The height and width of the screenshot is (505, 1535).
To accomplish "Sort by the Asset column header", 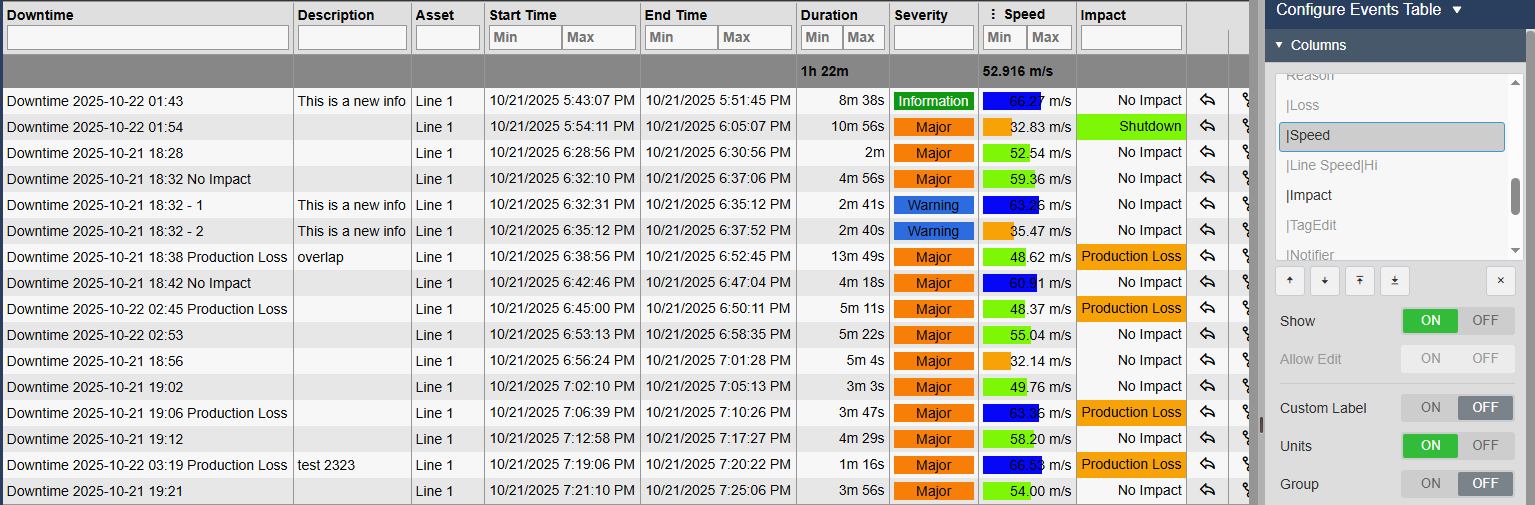I will coord(434,15).
